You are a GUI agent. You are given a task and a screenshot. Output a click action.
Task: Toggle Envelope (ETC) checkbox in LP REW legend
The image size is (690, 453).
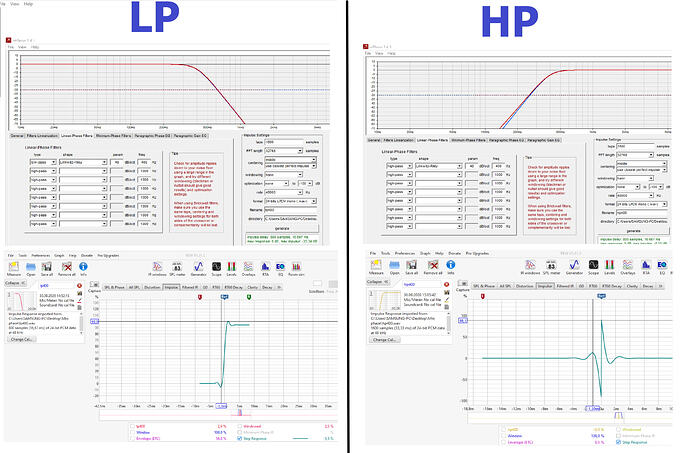tap(132, 438)
